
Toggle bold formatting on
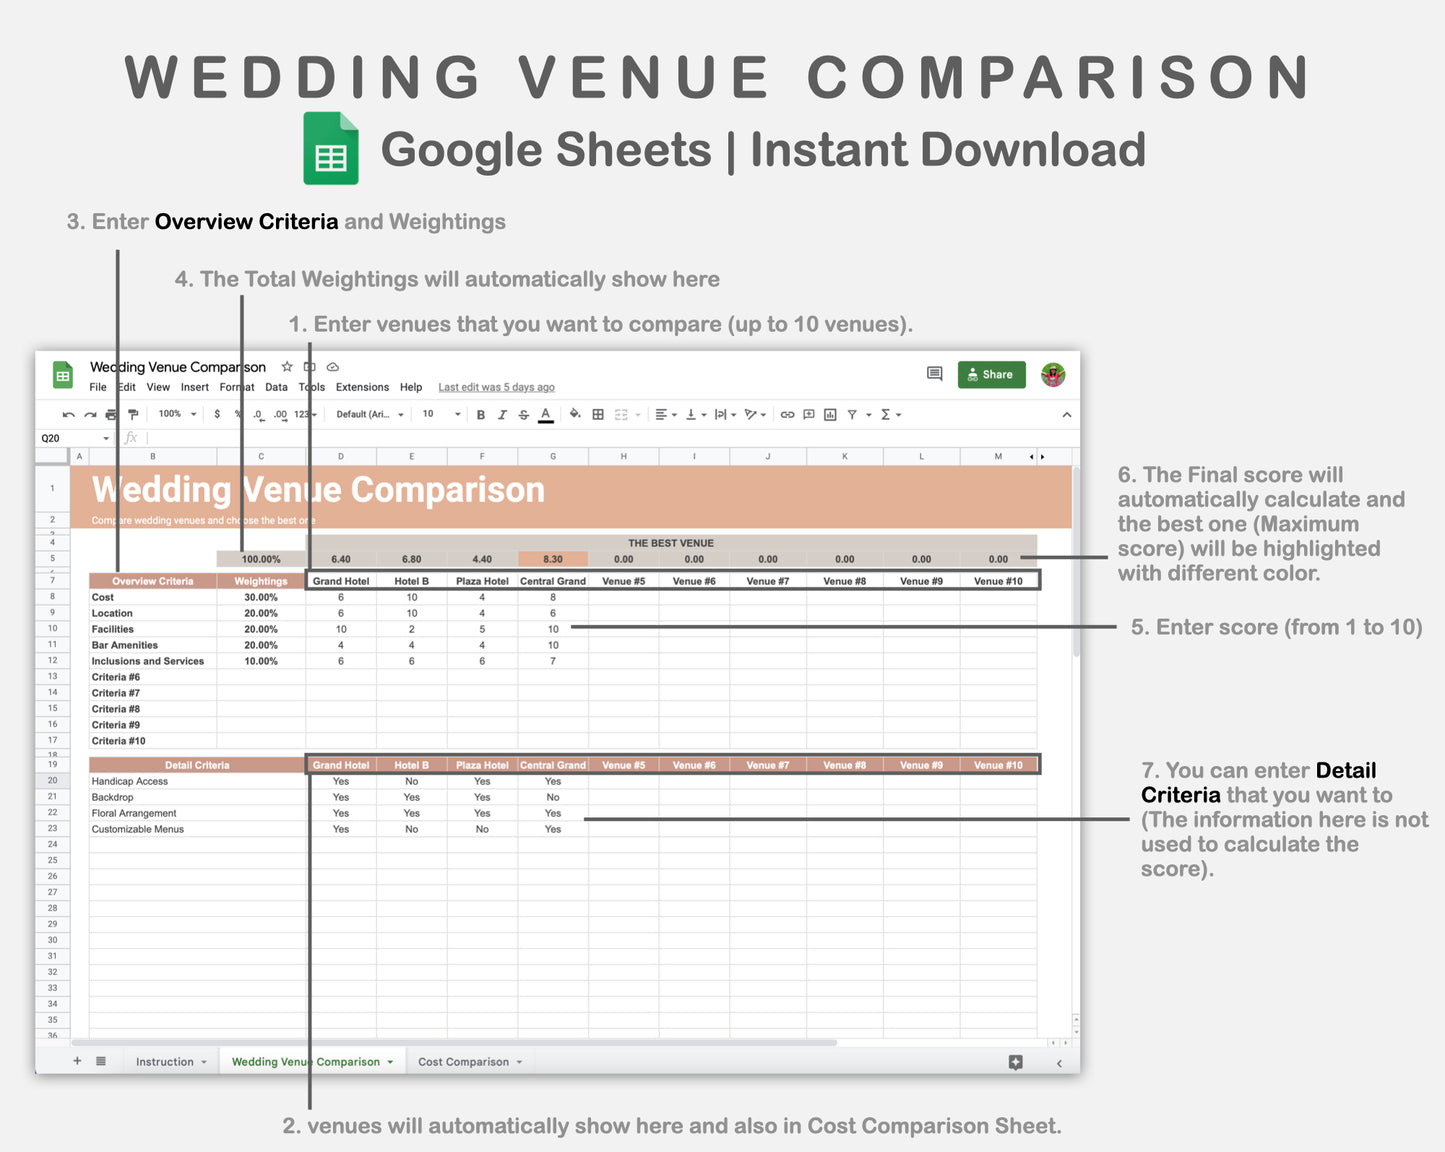[481, 414]
